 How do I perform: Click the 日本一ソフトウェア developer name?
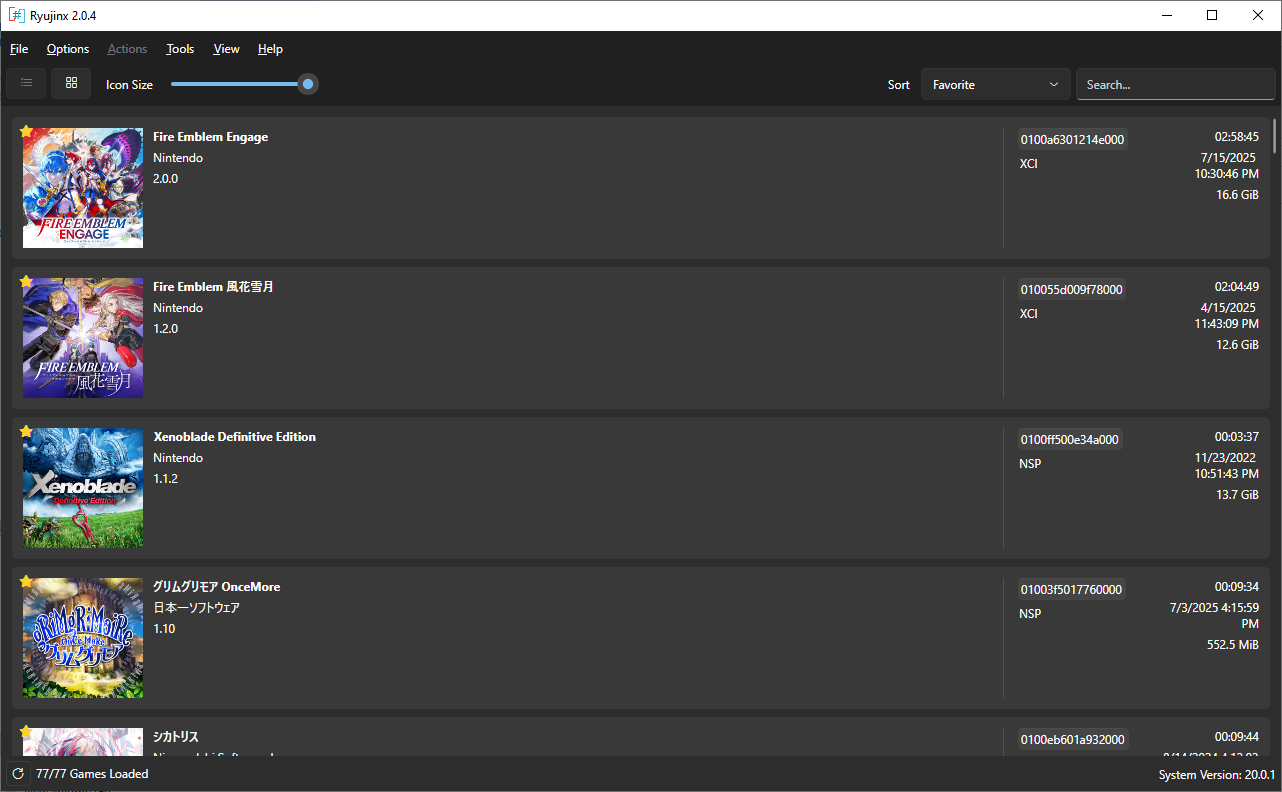[x=196, y=608]
